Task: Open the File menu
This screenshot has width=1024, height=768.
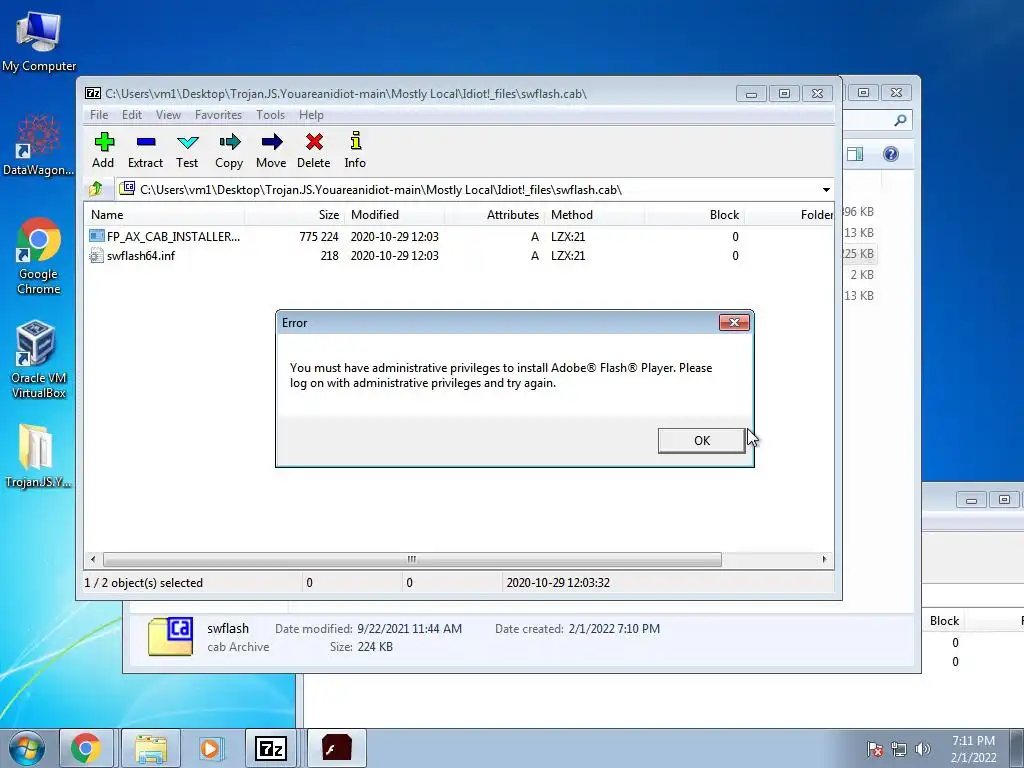Action: click(x=99, y=115)
